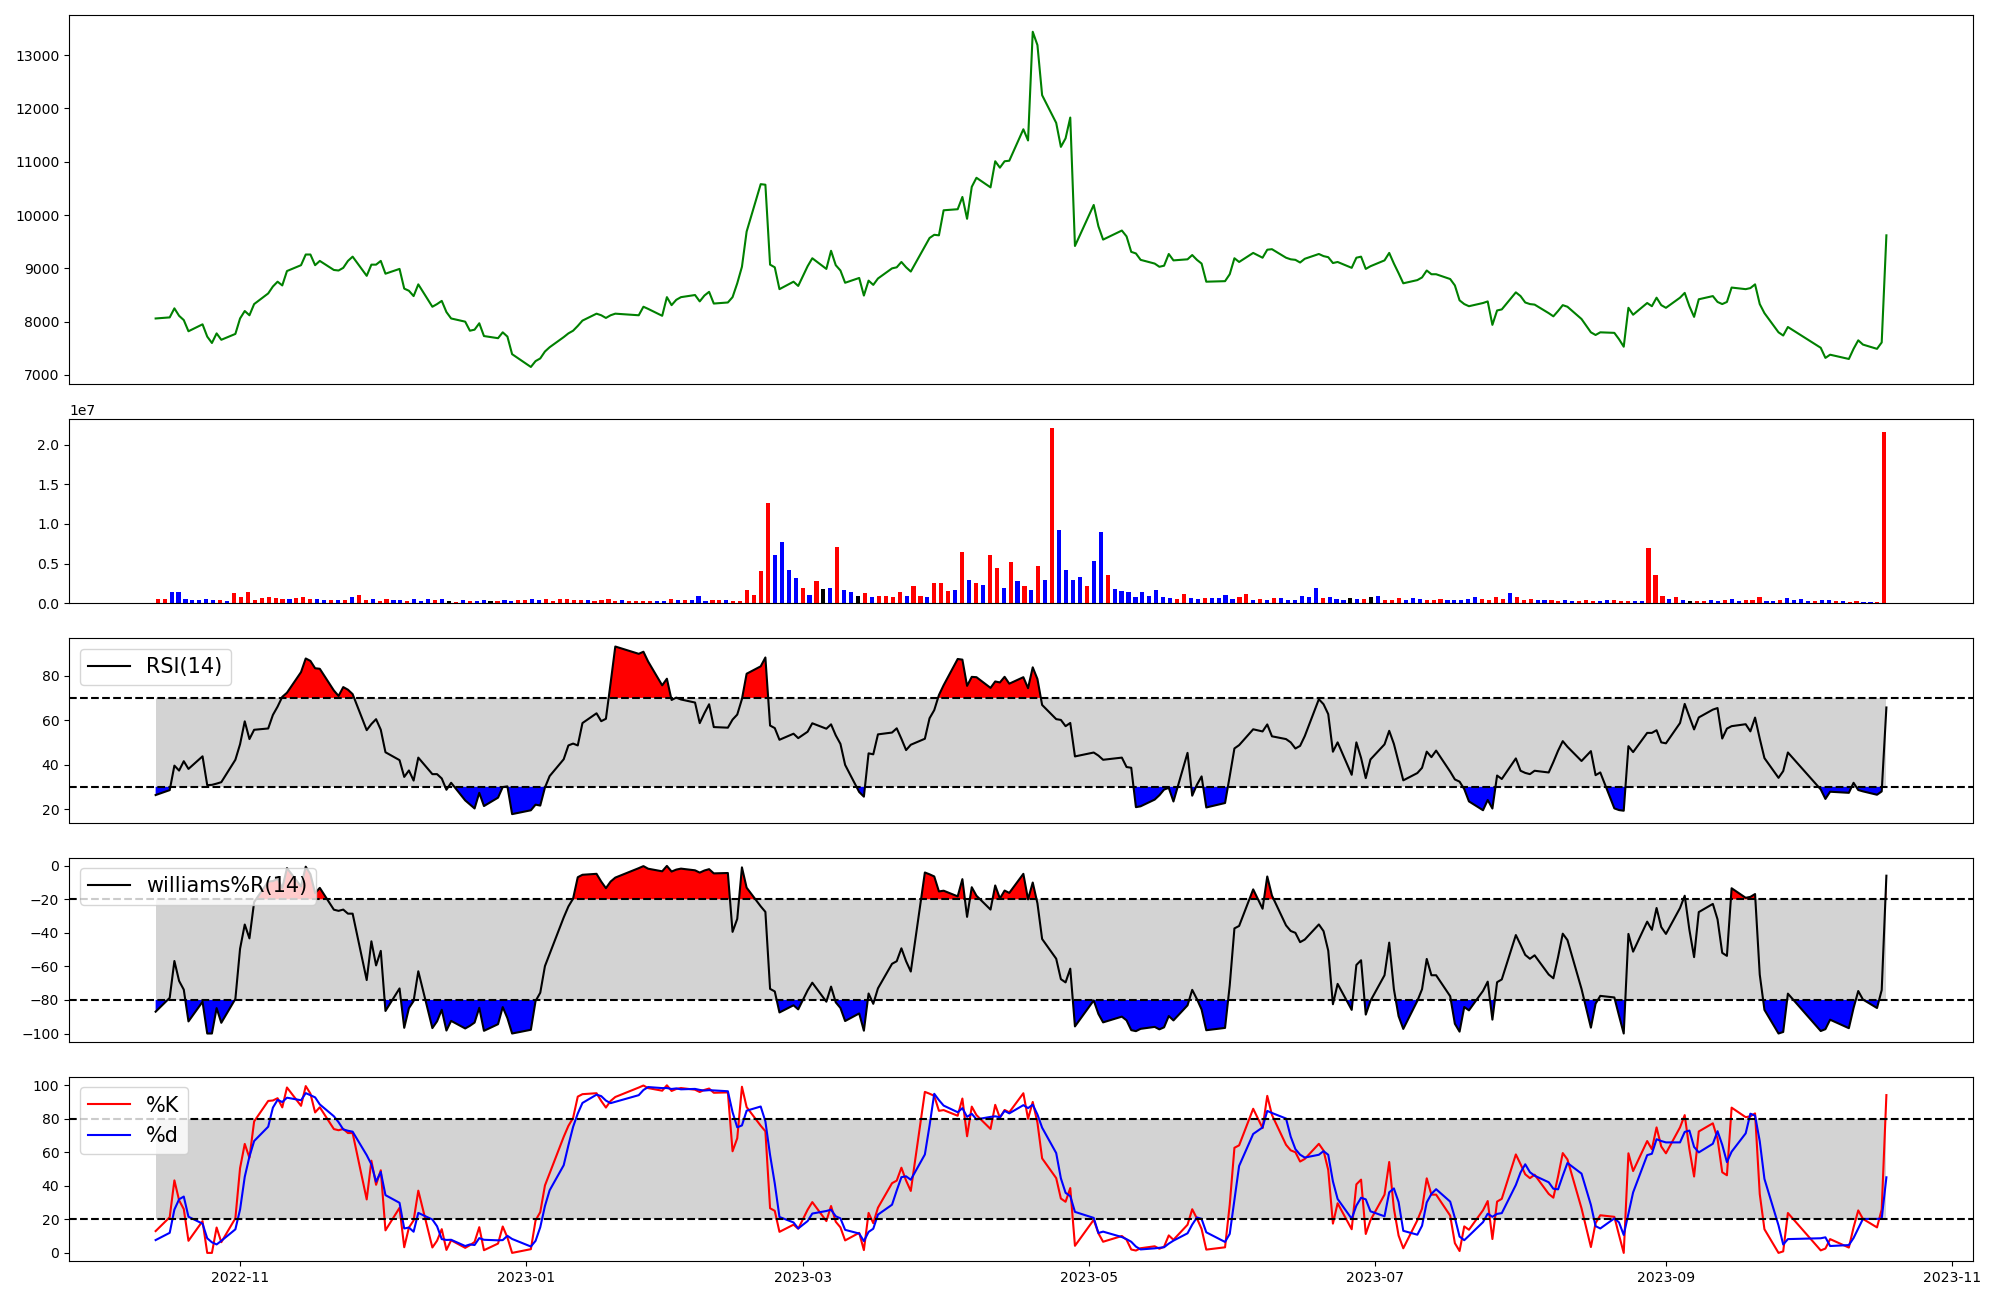Click the 2023-05 x-axis date label

(1089, 1277)
